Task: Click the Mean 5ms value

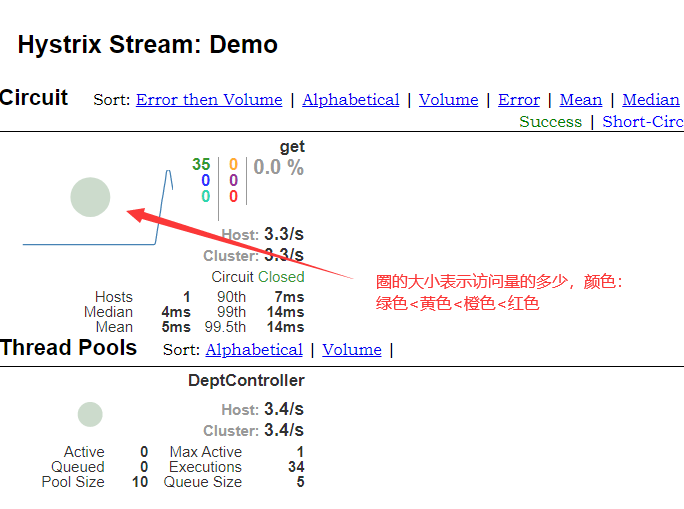Action: [176, 327]
